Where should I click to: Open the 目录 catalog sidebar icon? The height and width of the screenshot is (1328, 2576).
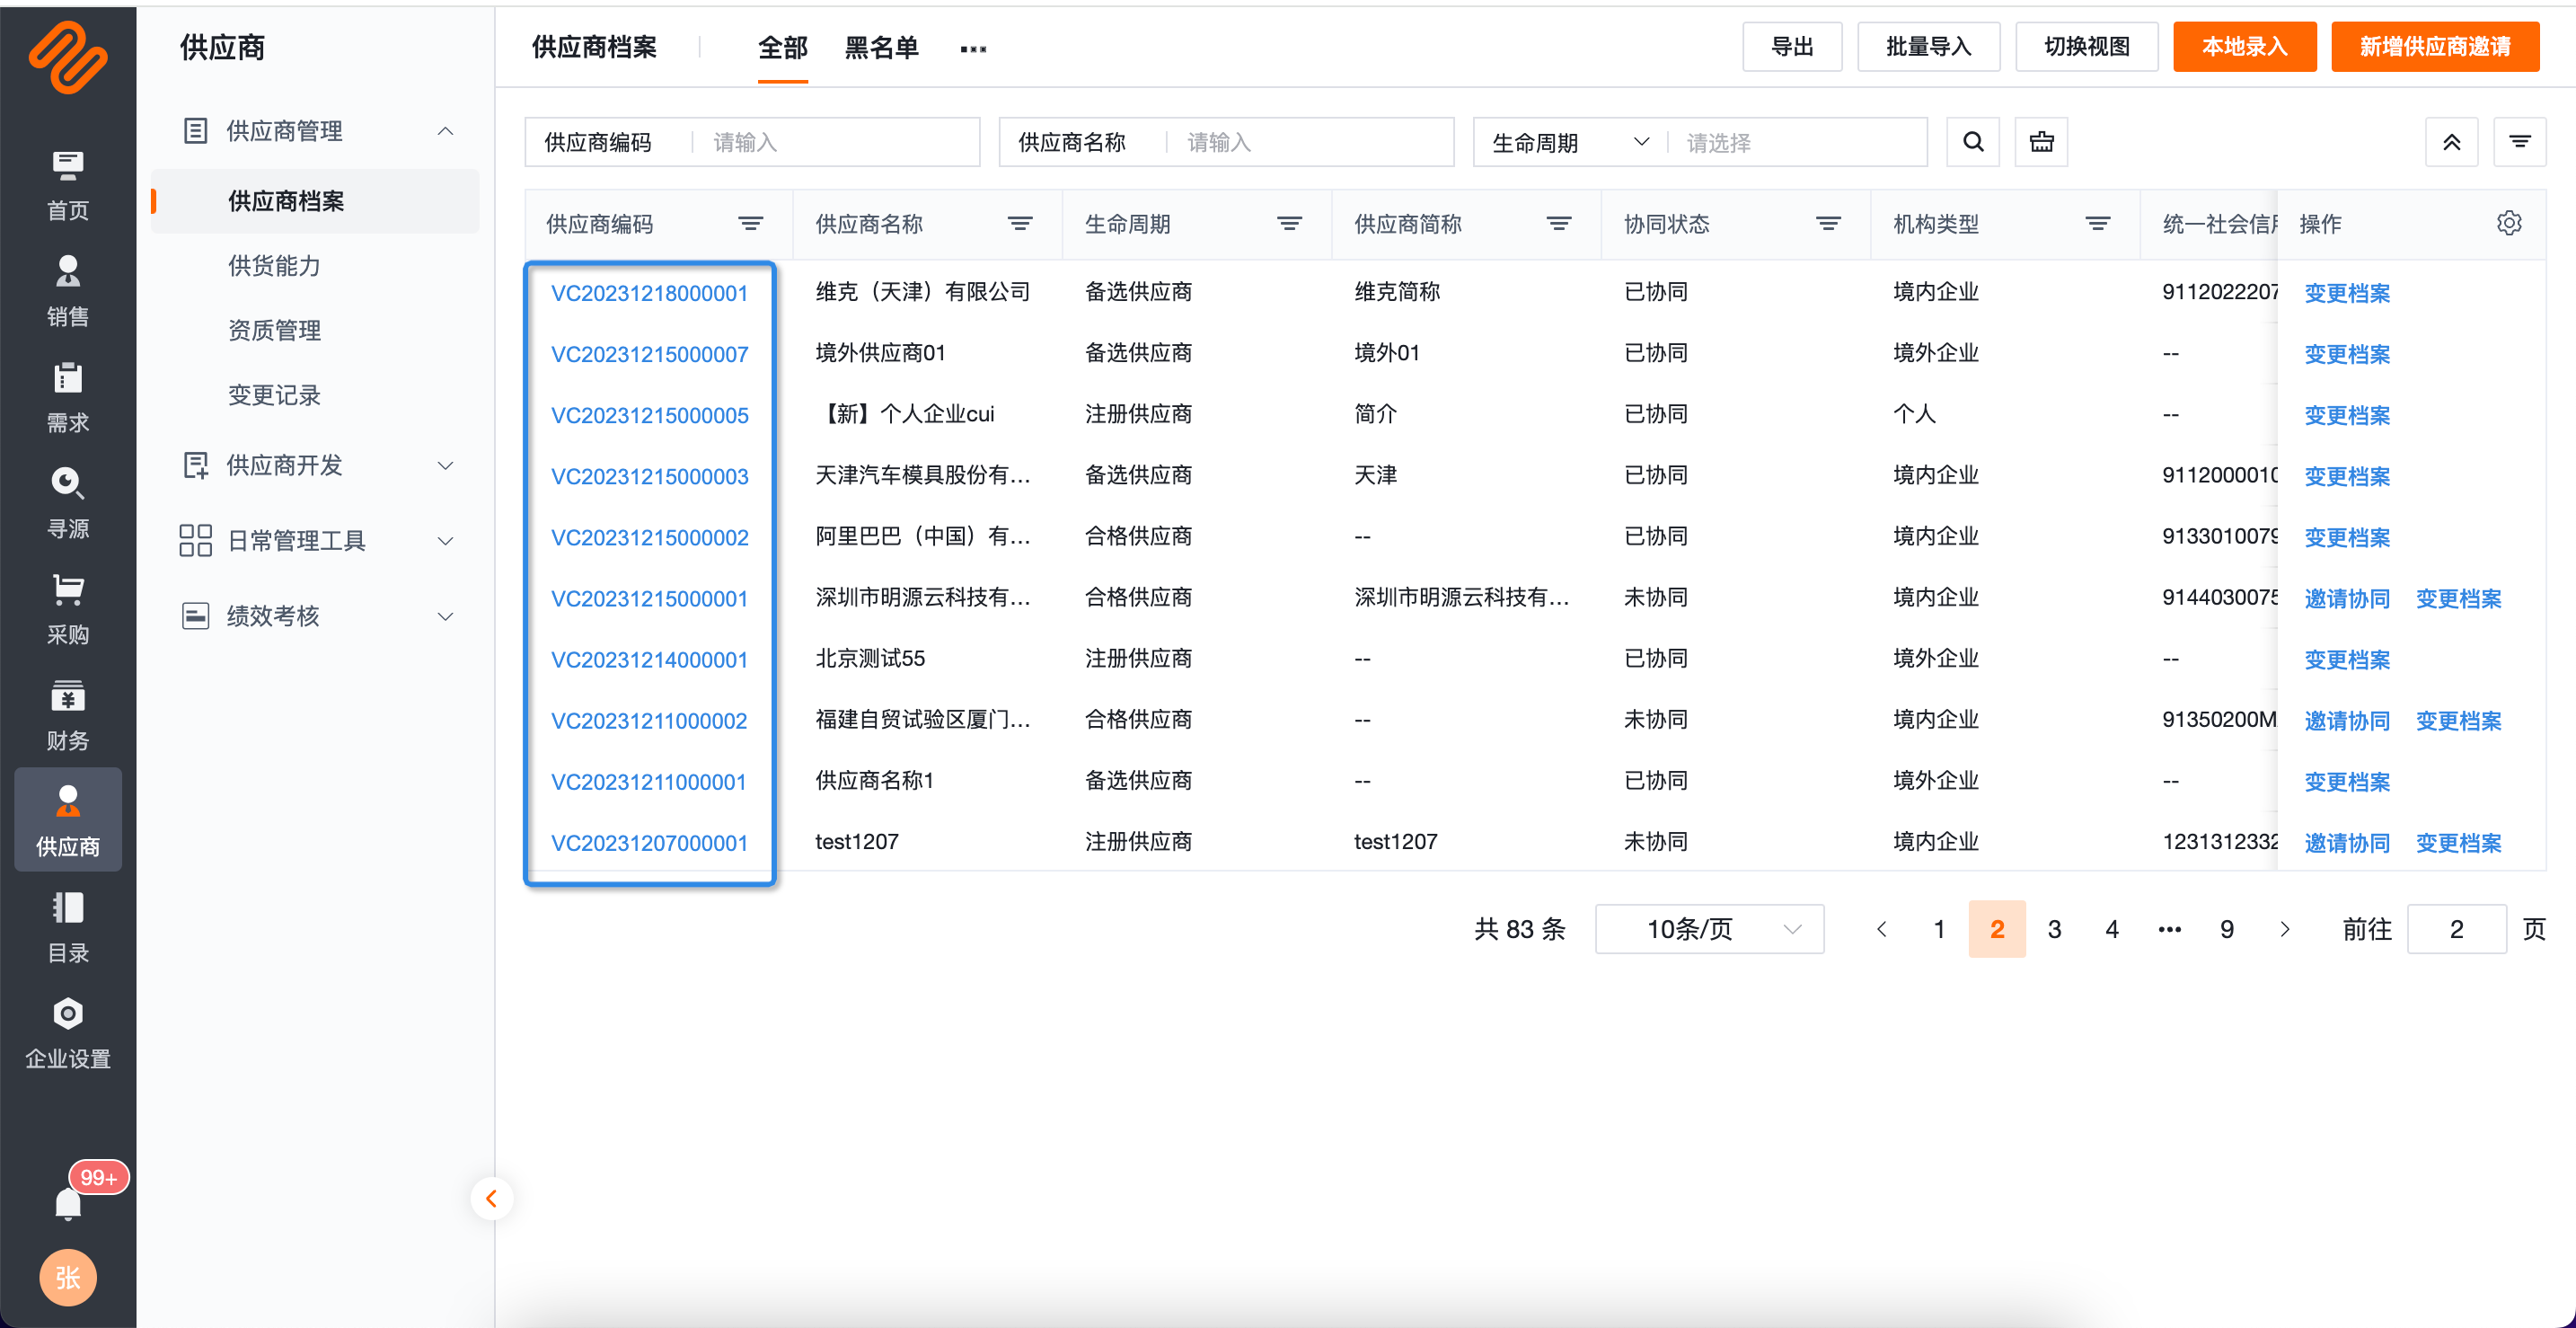click(68, 928)
